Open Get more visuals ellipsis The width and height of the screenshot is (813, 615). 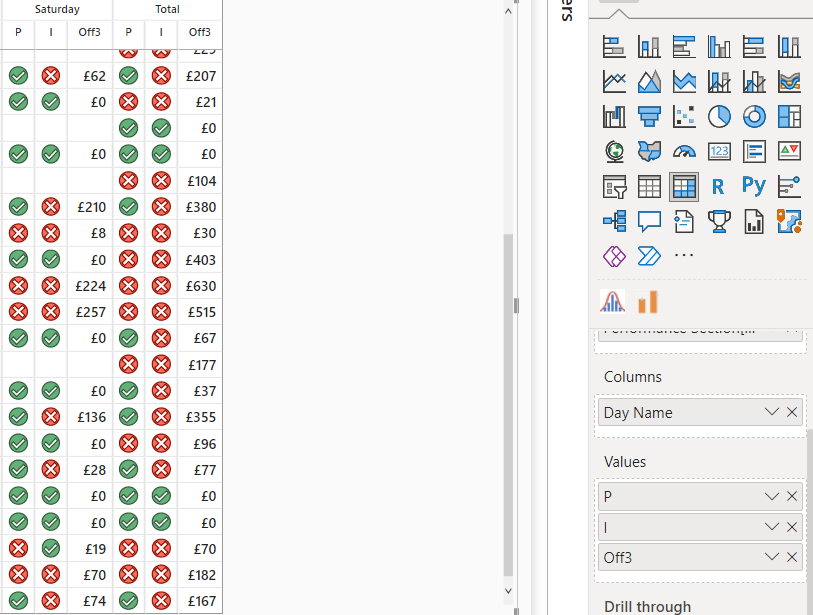pyautogui.click(x=684, y=255)
